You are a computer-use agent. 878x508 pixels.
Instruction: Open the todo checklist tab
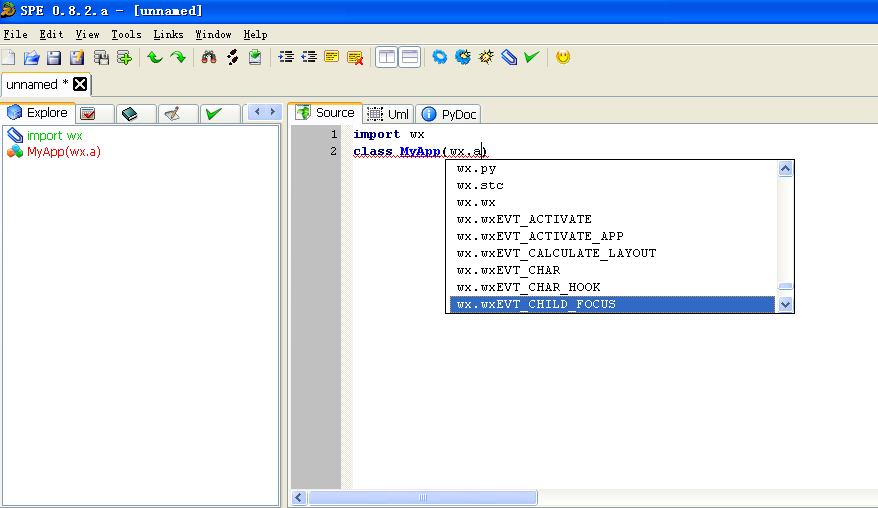click(x=94, y=114)
